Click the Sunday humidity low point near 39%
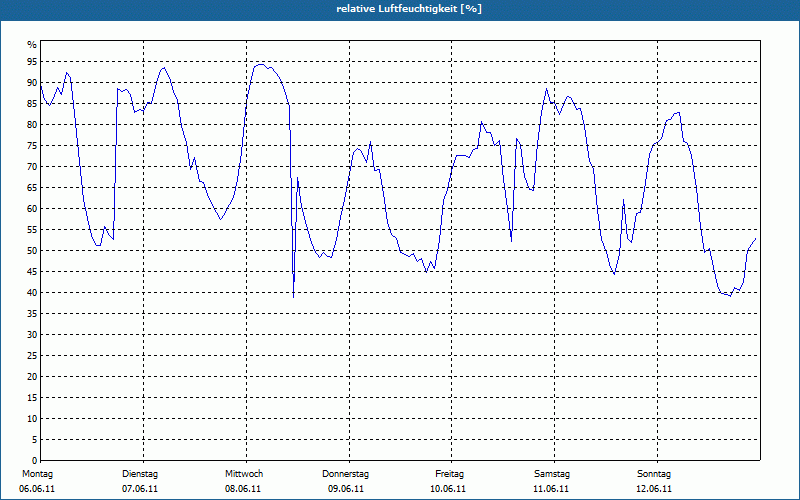The height and width of the screenshot is (500, 800). (x=730, y=296)
